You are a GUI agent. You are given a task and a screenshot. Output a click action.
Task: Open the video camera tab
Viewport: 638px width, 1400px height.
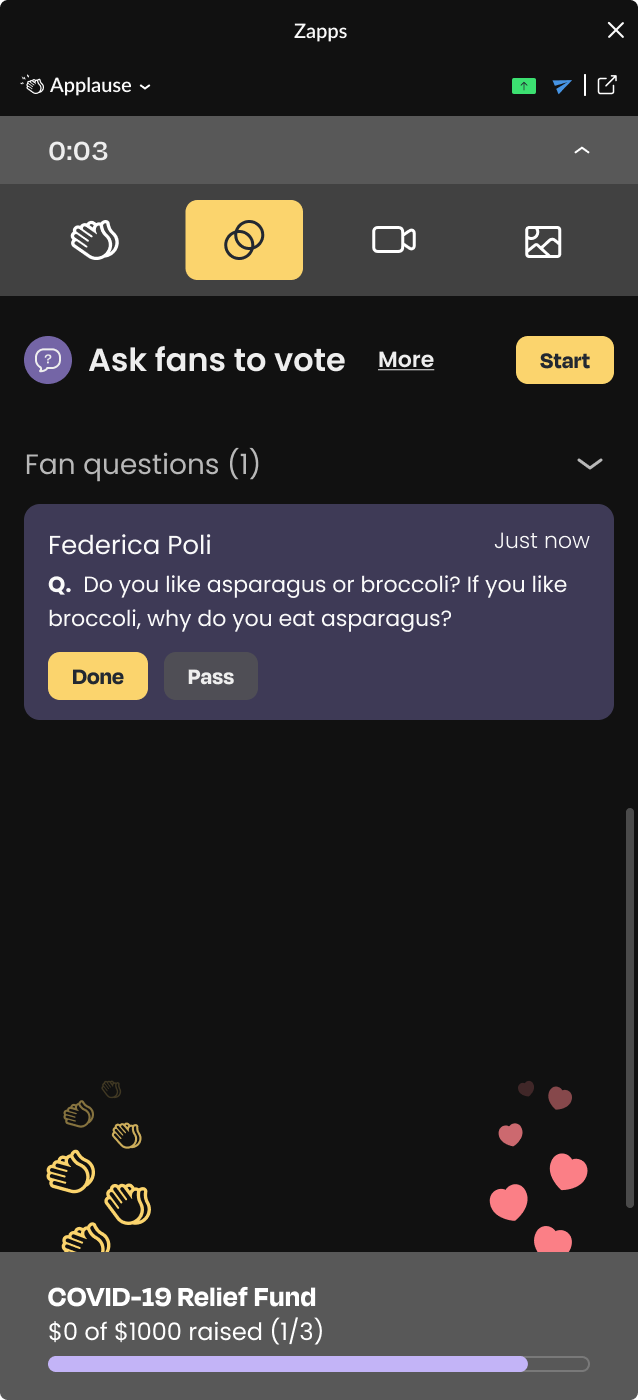(x=393, y=240)
